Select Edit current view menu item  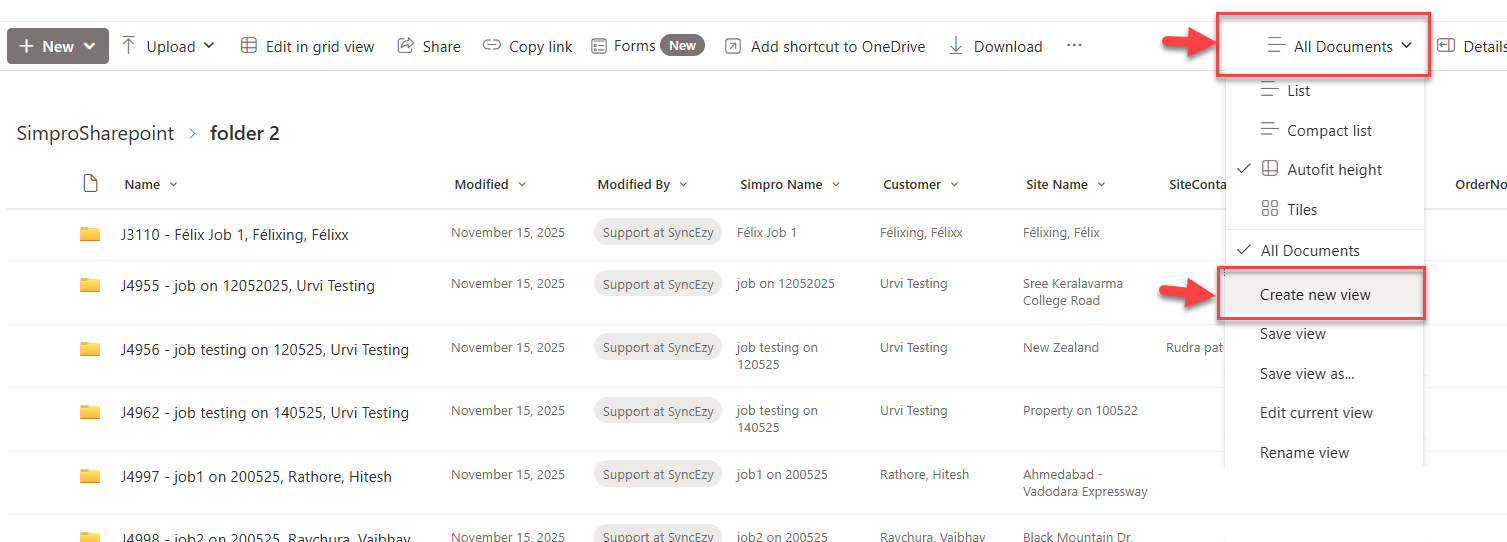1316,413
